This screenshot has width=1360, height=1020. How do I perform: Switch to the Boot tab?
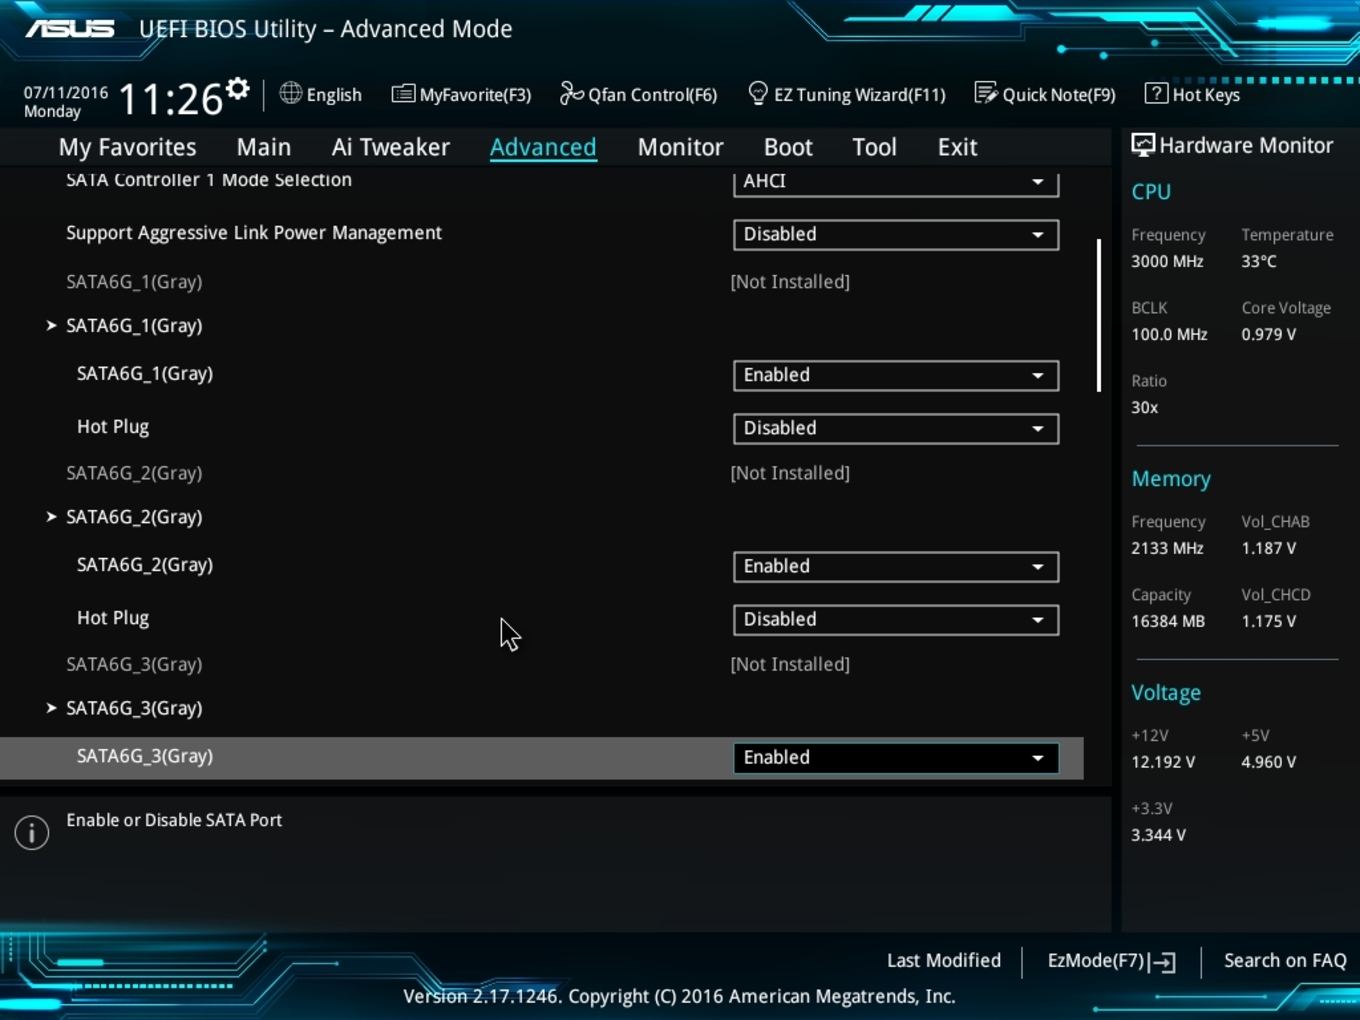coord(788,147)
